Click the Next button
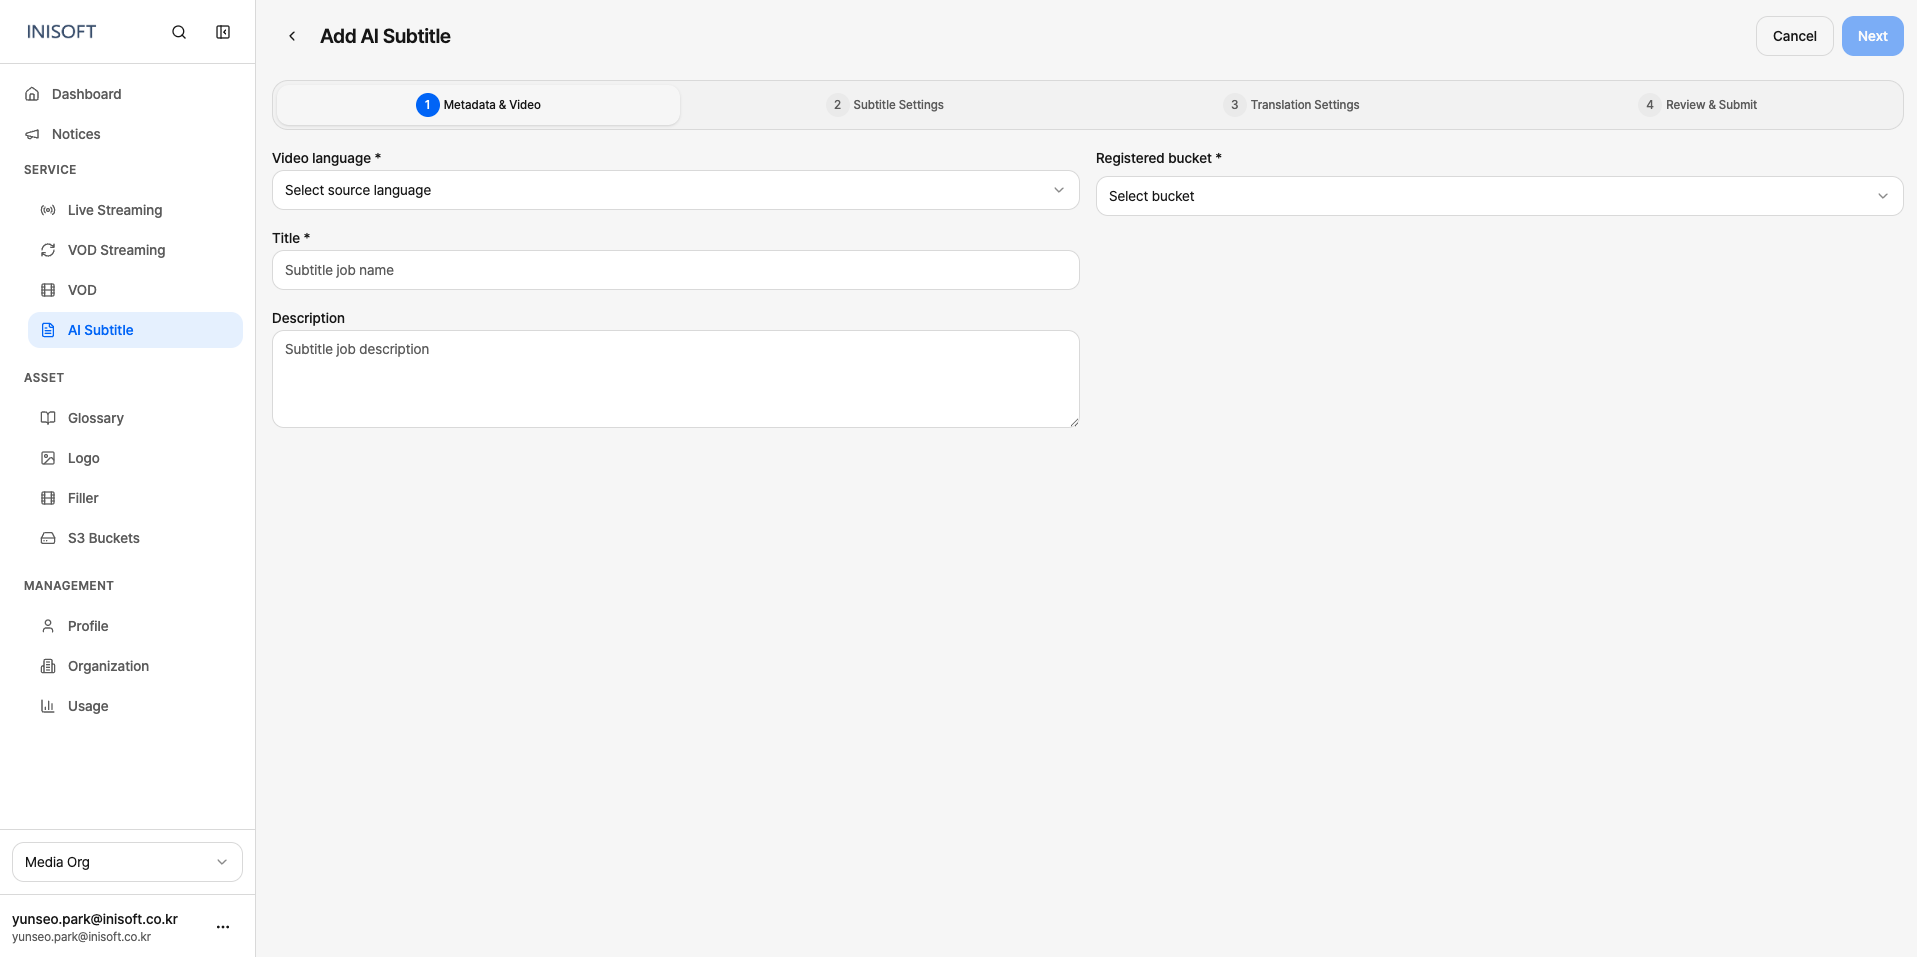Screen dimensions: 1917x957 1873,36
